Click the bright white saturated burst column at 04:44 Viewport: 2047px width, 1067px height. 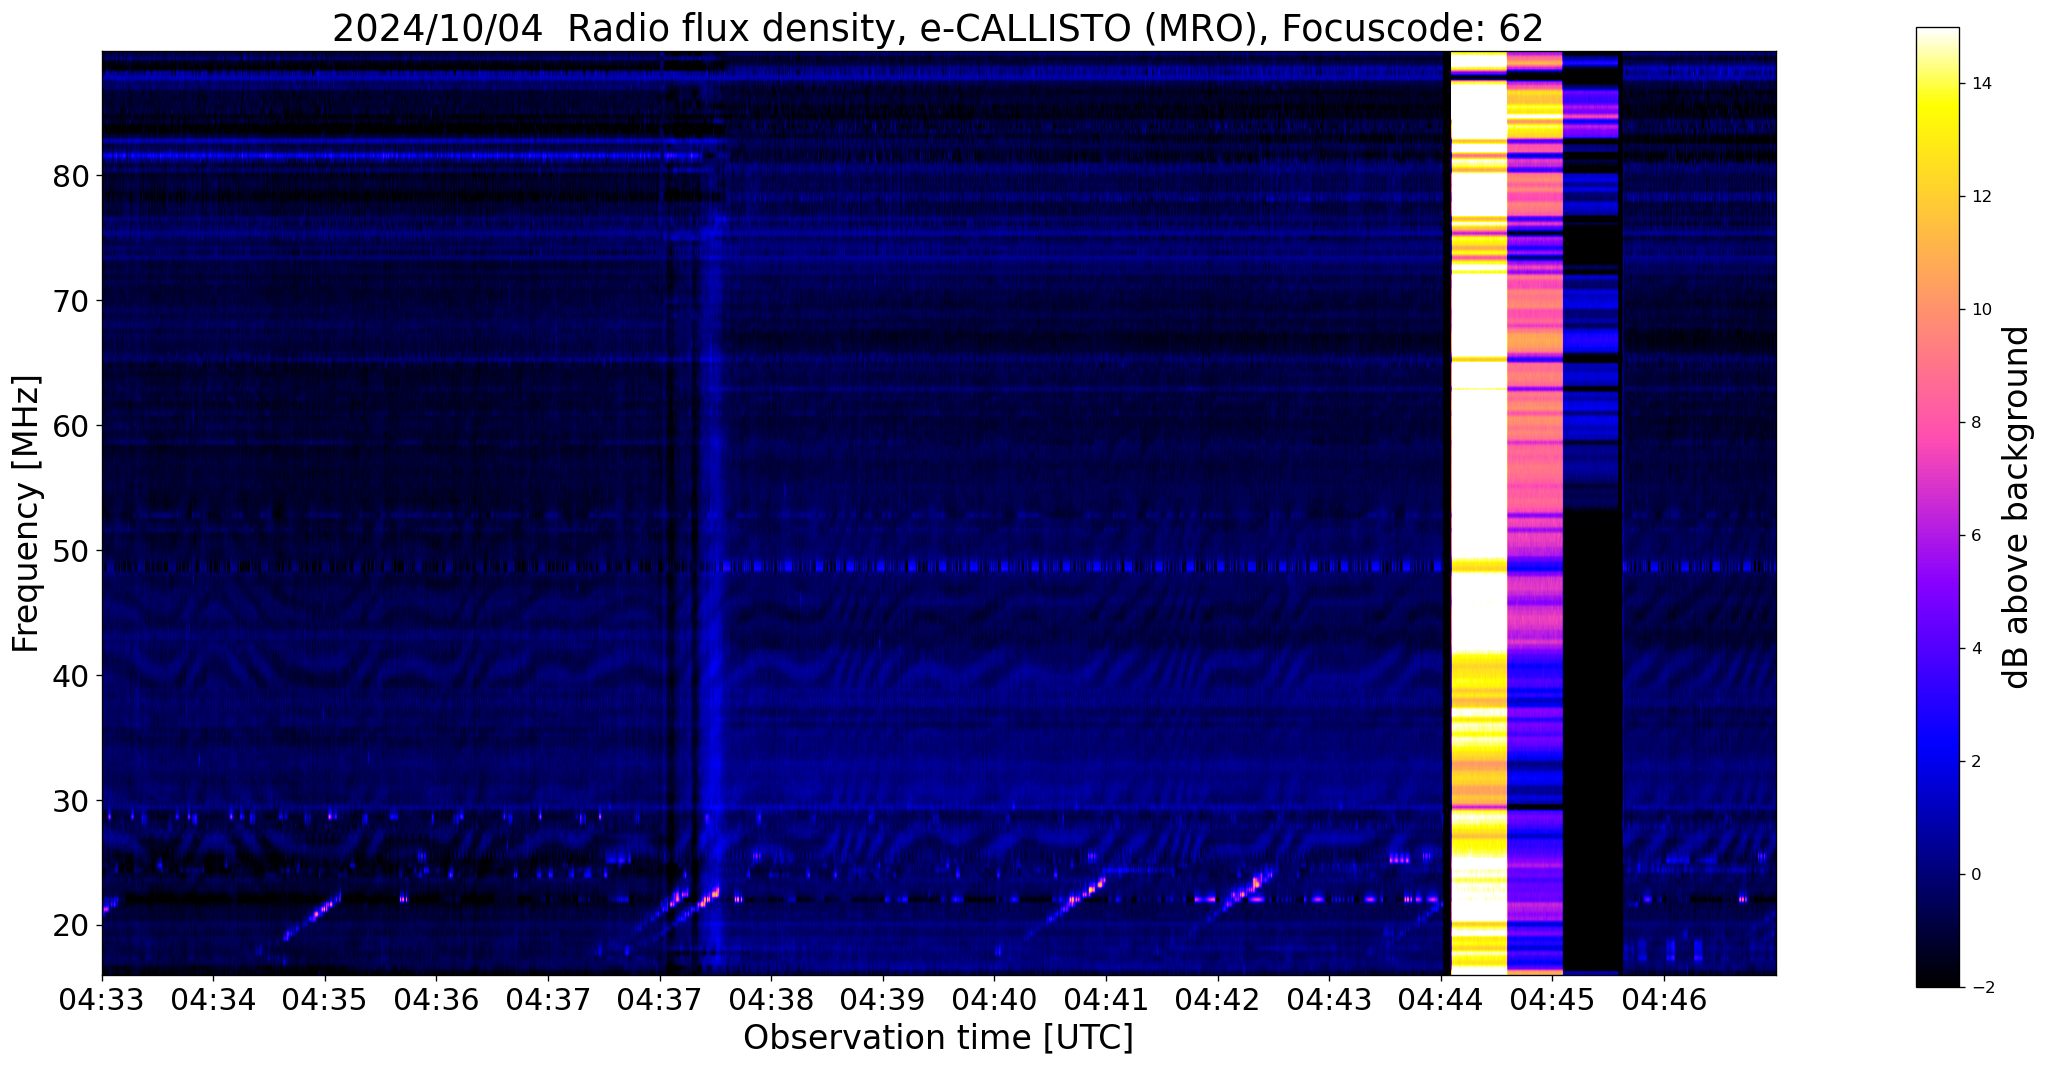[1479, 513]
